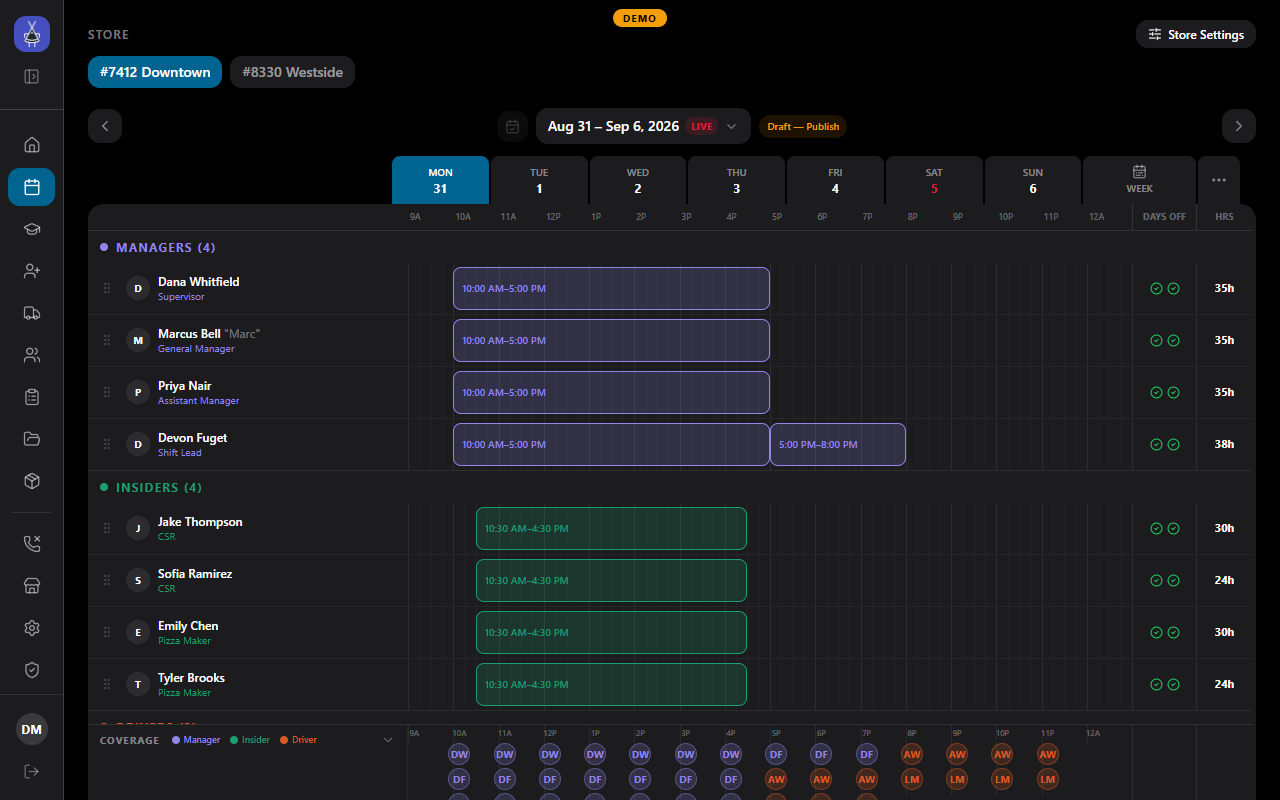1280x800 pixels.
Task: Select the calendar schedule icon in sidebar
Action: coord(32,187)
